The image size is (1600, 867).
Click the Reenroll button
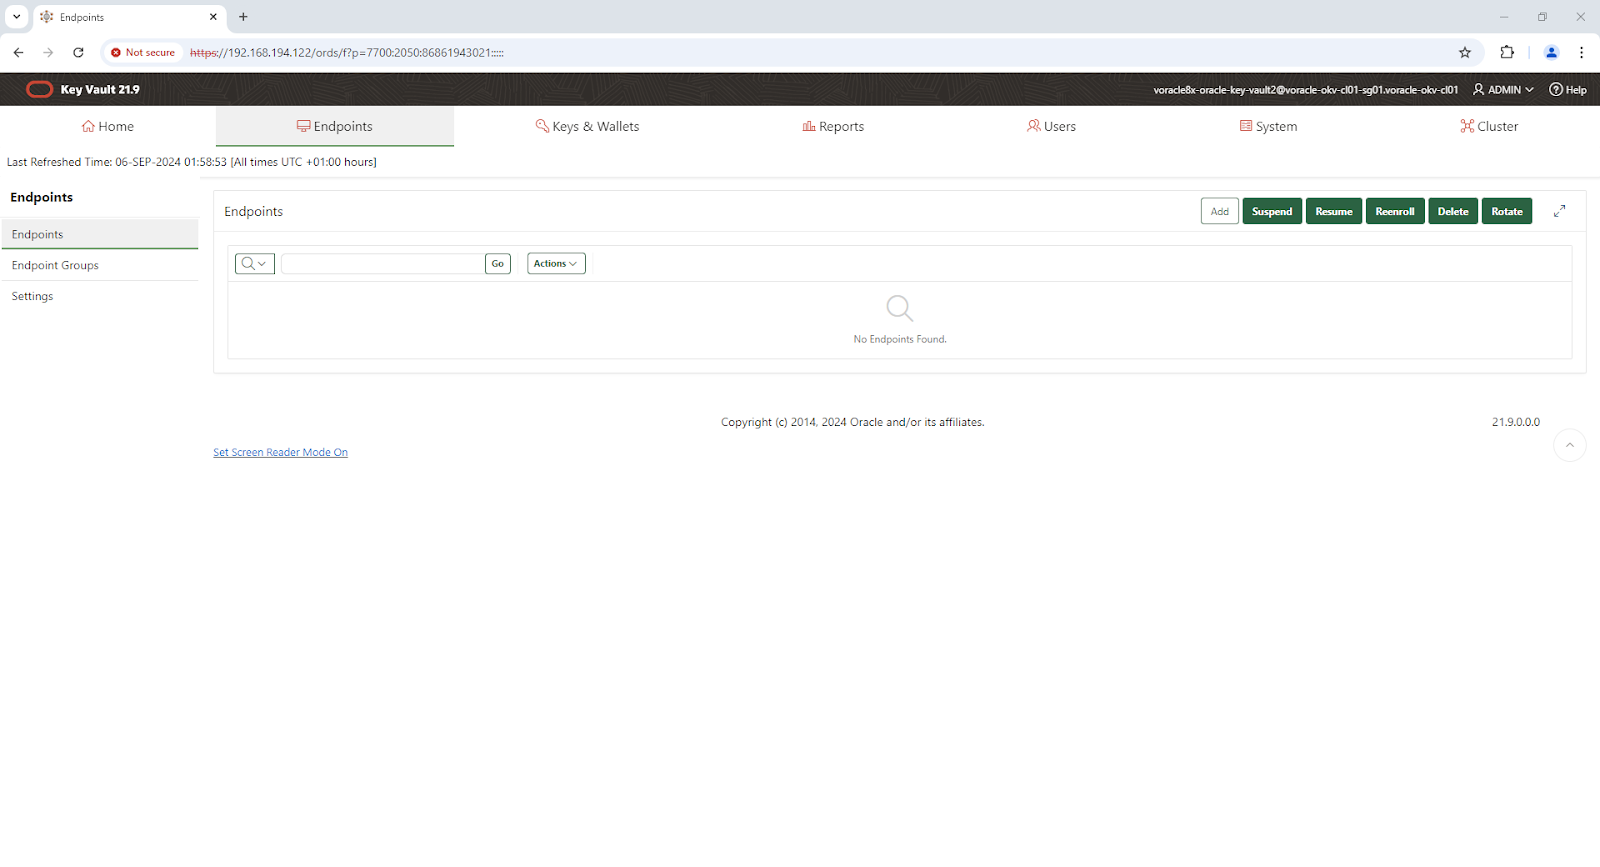point(1395,211)
